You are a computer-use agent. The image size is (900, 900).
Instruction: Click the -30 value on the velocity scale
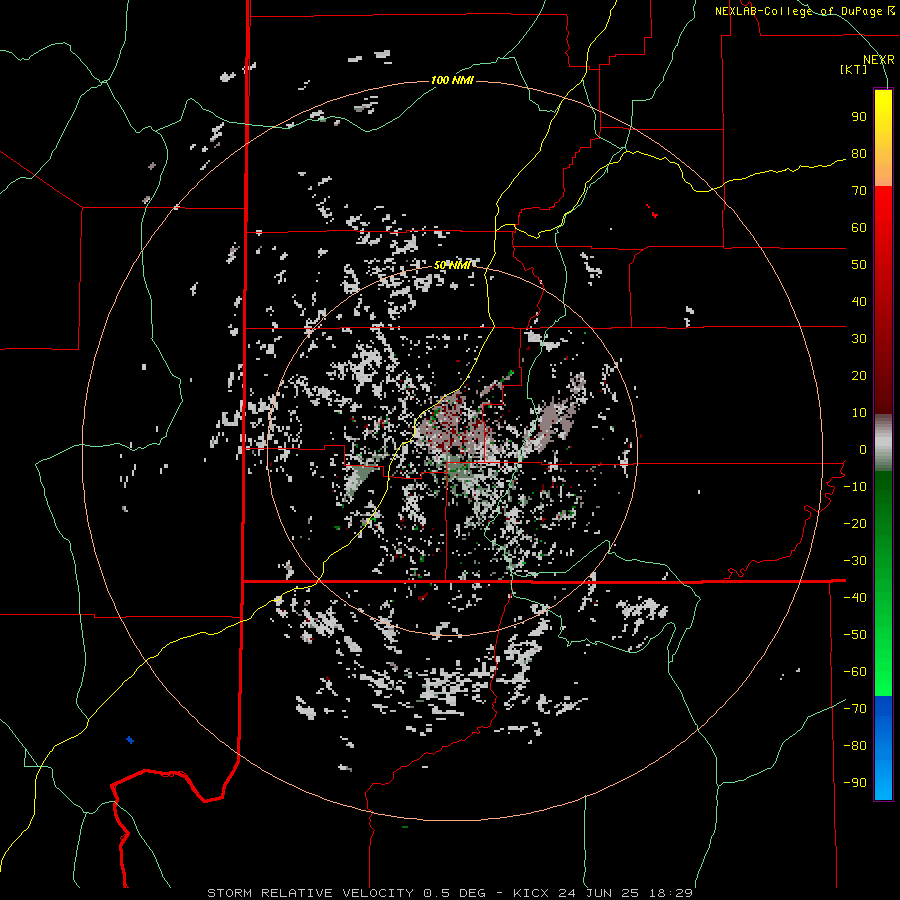click(x=855, y=561)
